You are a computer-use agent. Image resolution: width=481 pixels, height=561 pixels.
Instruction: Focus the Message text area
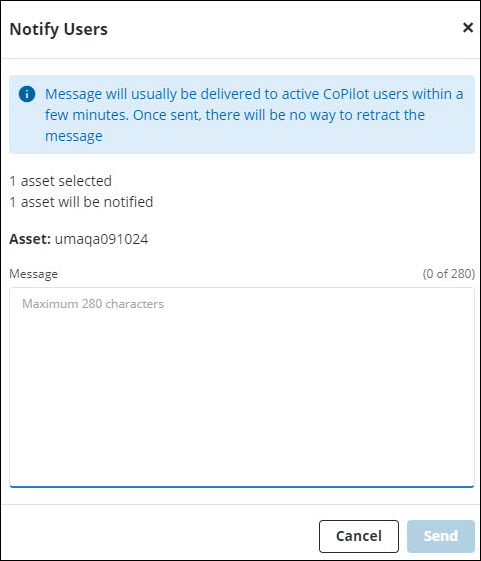click(x=242, y=387)
